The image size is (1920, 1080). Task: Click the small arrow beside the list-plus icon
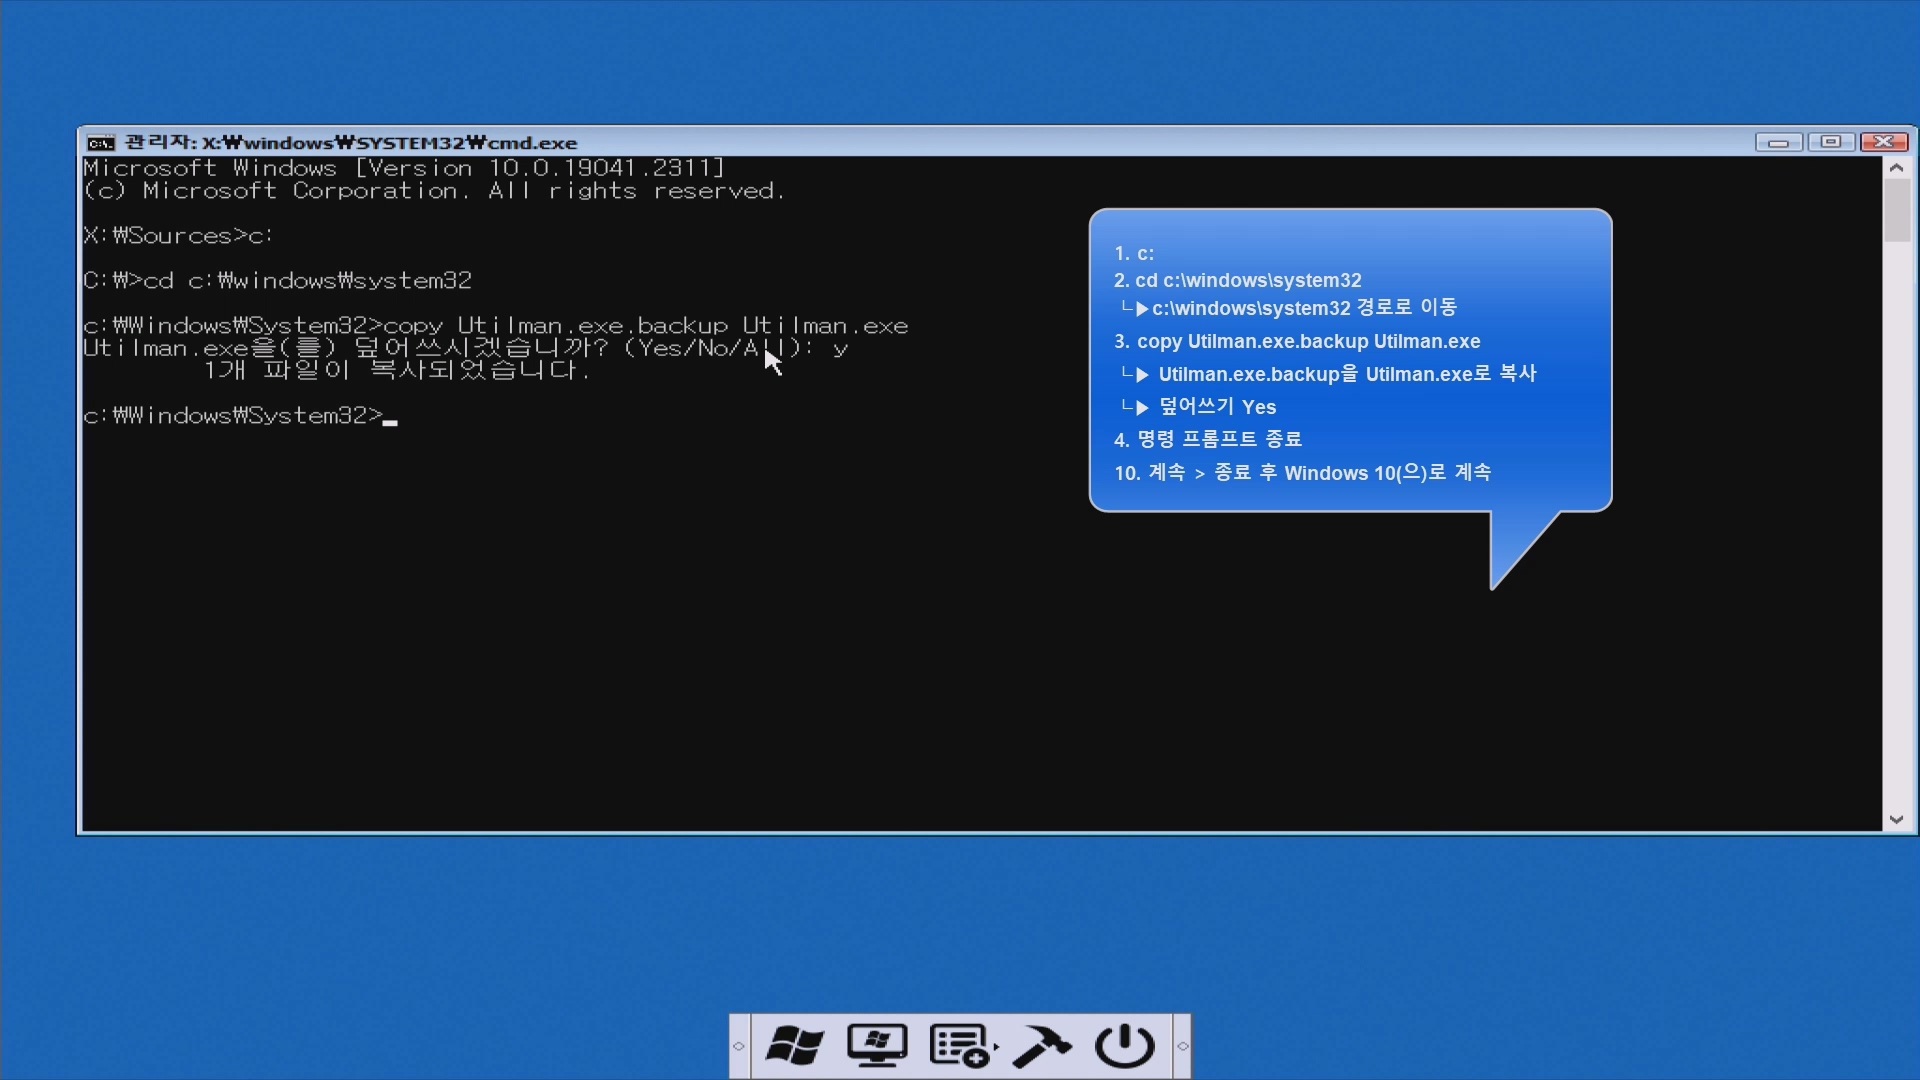pyautogui.click(x=996, y=1047)
